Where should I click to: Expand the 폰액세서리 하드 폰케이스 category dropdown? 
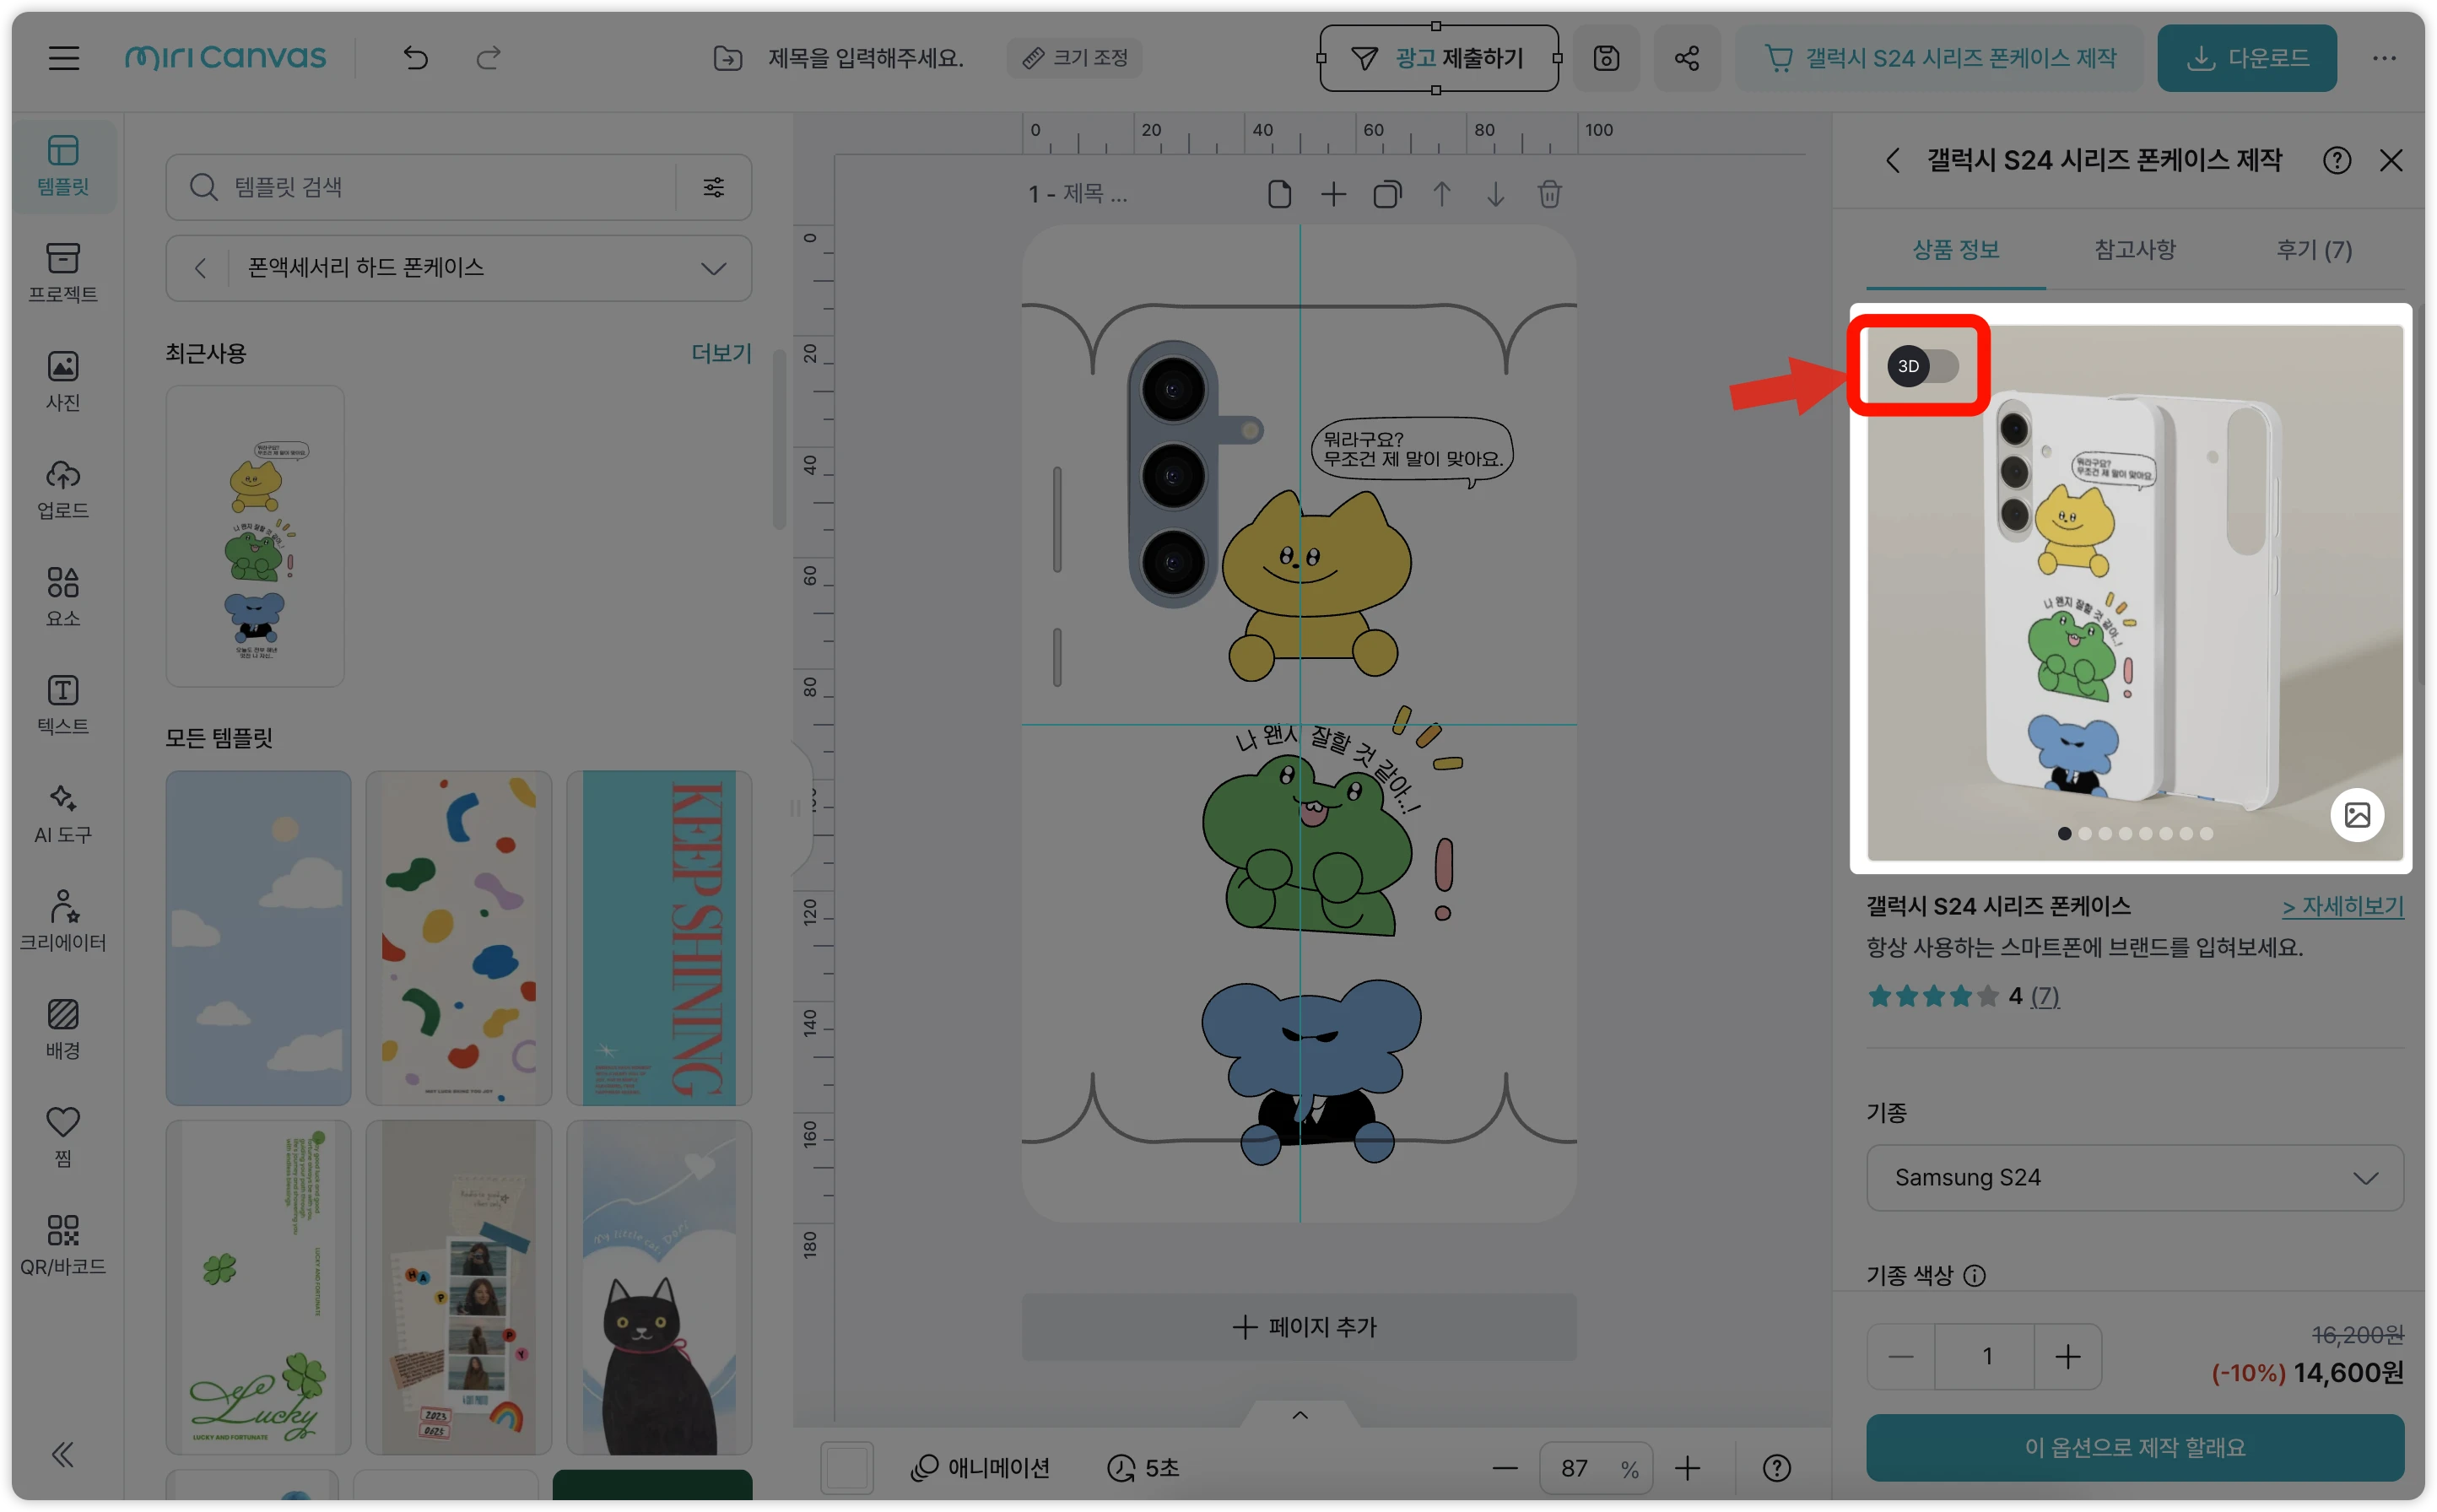[x=712, y=268]
